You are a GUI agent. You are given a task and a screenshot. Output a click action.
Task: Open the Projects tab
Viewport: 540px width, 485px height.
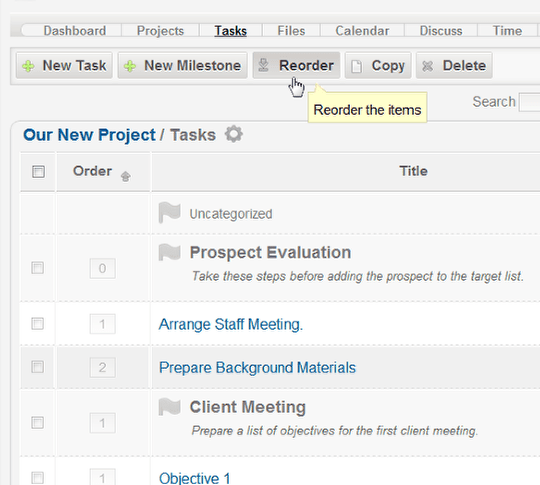(x=160, y=31)
